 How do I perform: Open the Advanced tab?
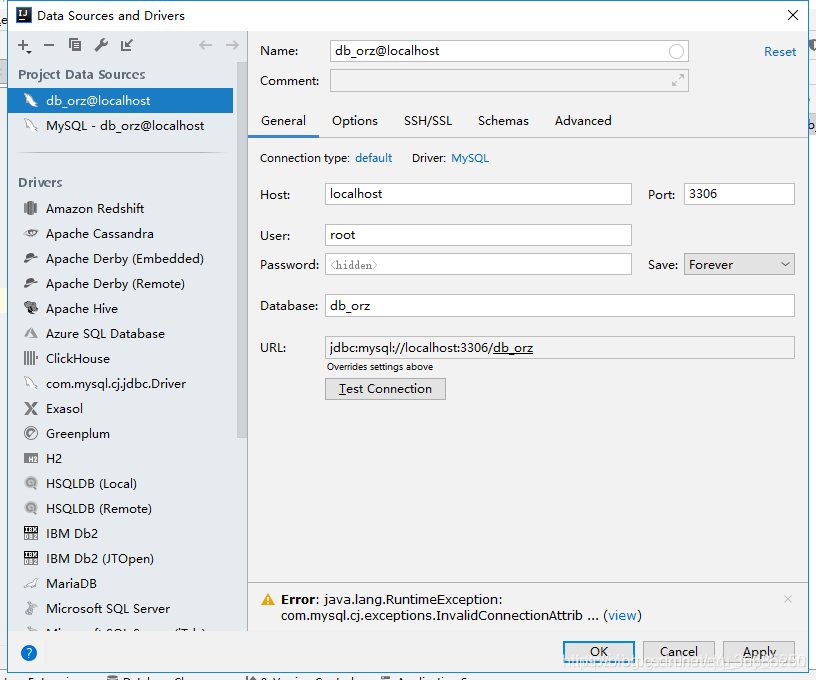point(583,121)
